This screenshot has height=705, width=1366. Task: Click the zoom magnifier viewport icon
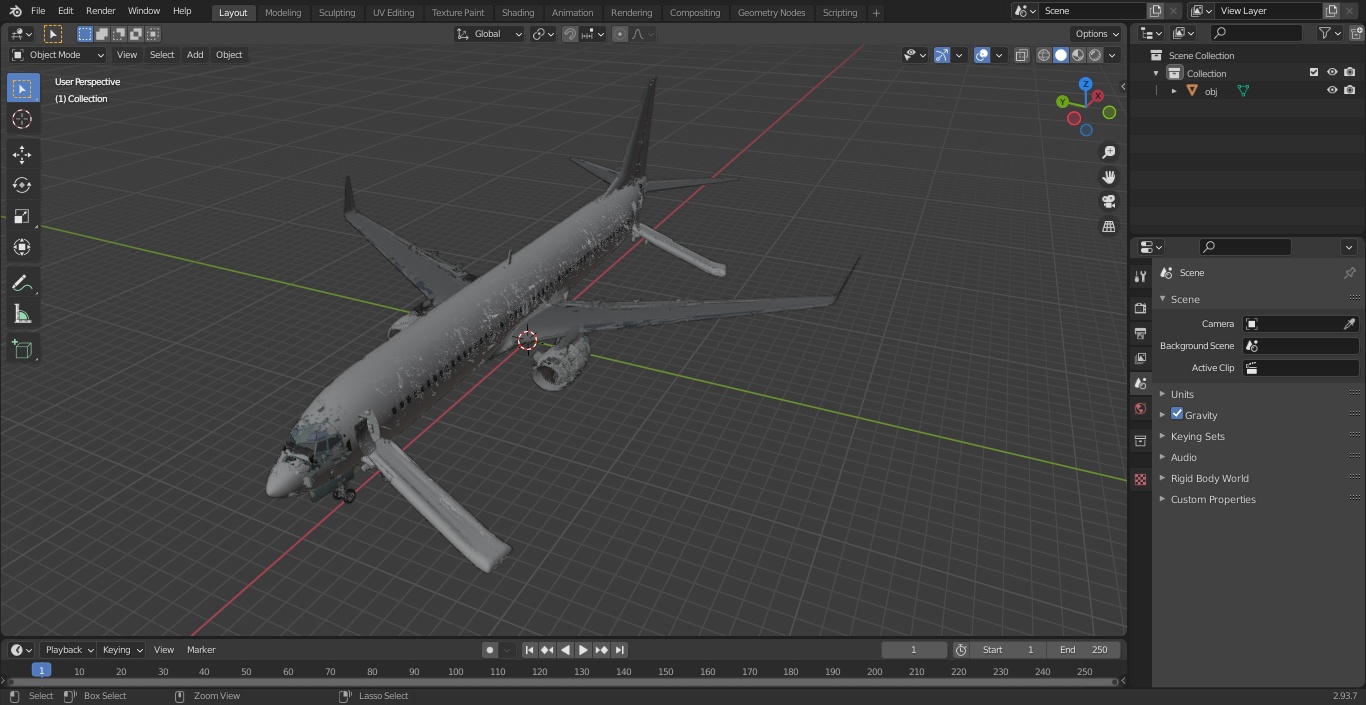pyautogui.click(x=1108, y=152)
